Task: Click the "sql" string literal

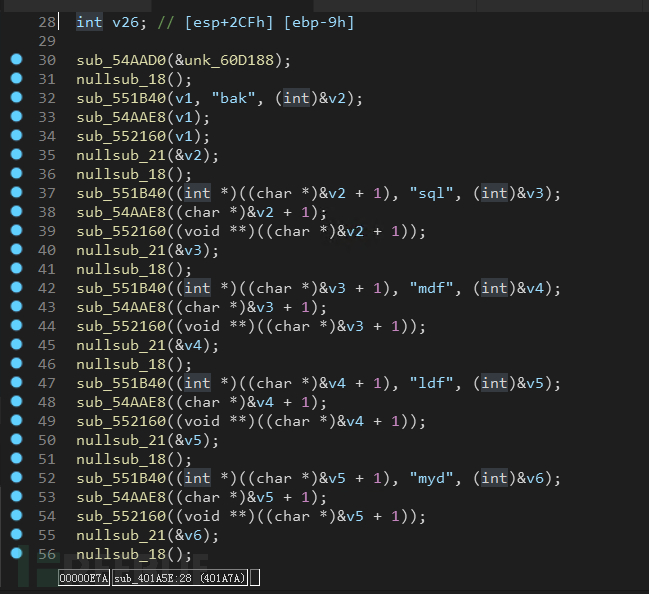Action: (x=432, y=193)
